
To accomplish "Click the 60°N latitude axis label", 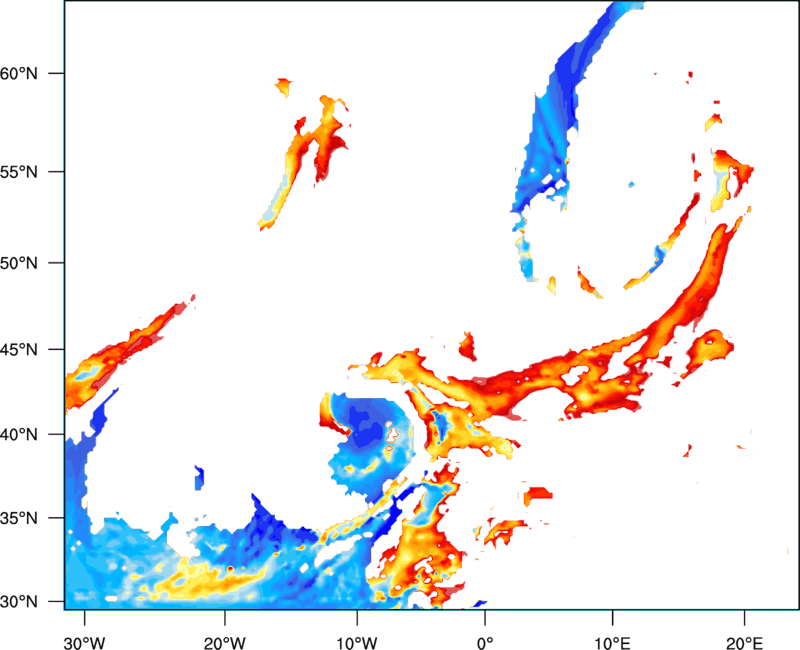I will coord(19,73).
